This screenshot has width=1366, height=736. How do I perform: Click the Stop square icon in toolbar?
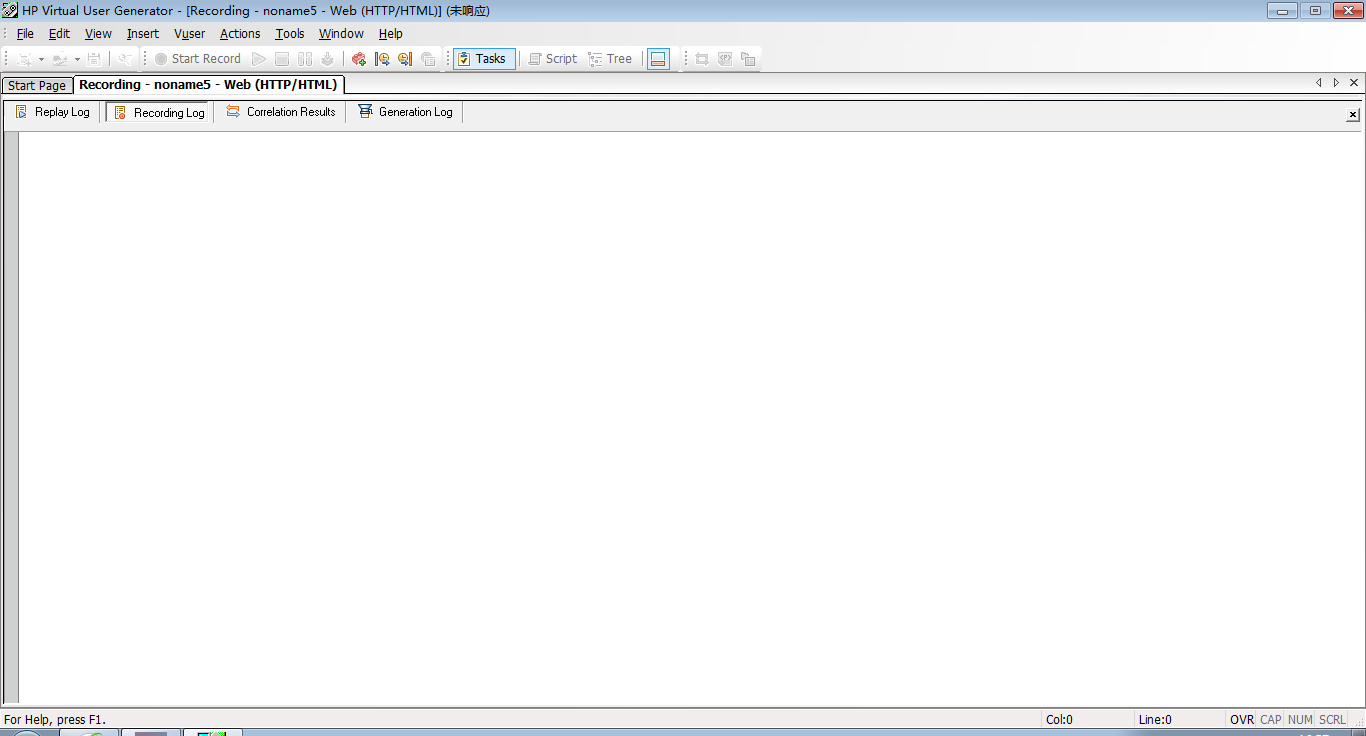click(x=282, y=59)
